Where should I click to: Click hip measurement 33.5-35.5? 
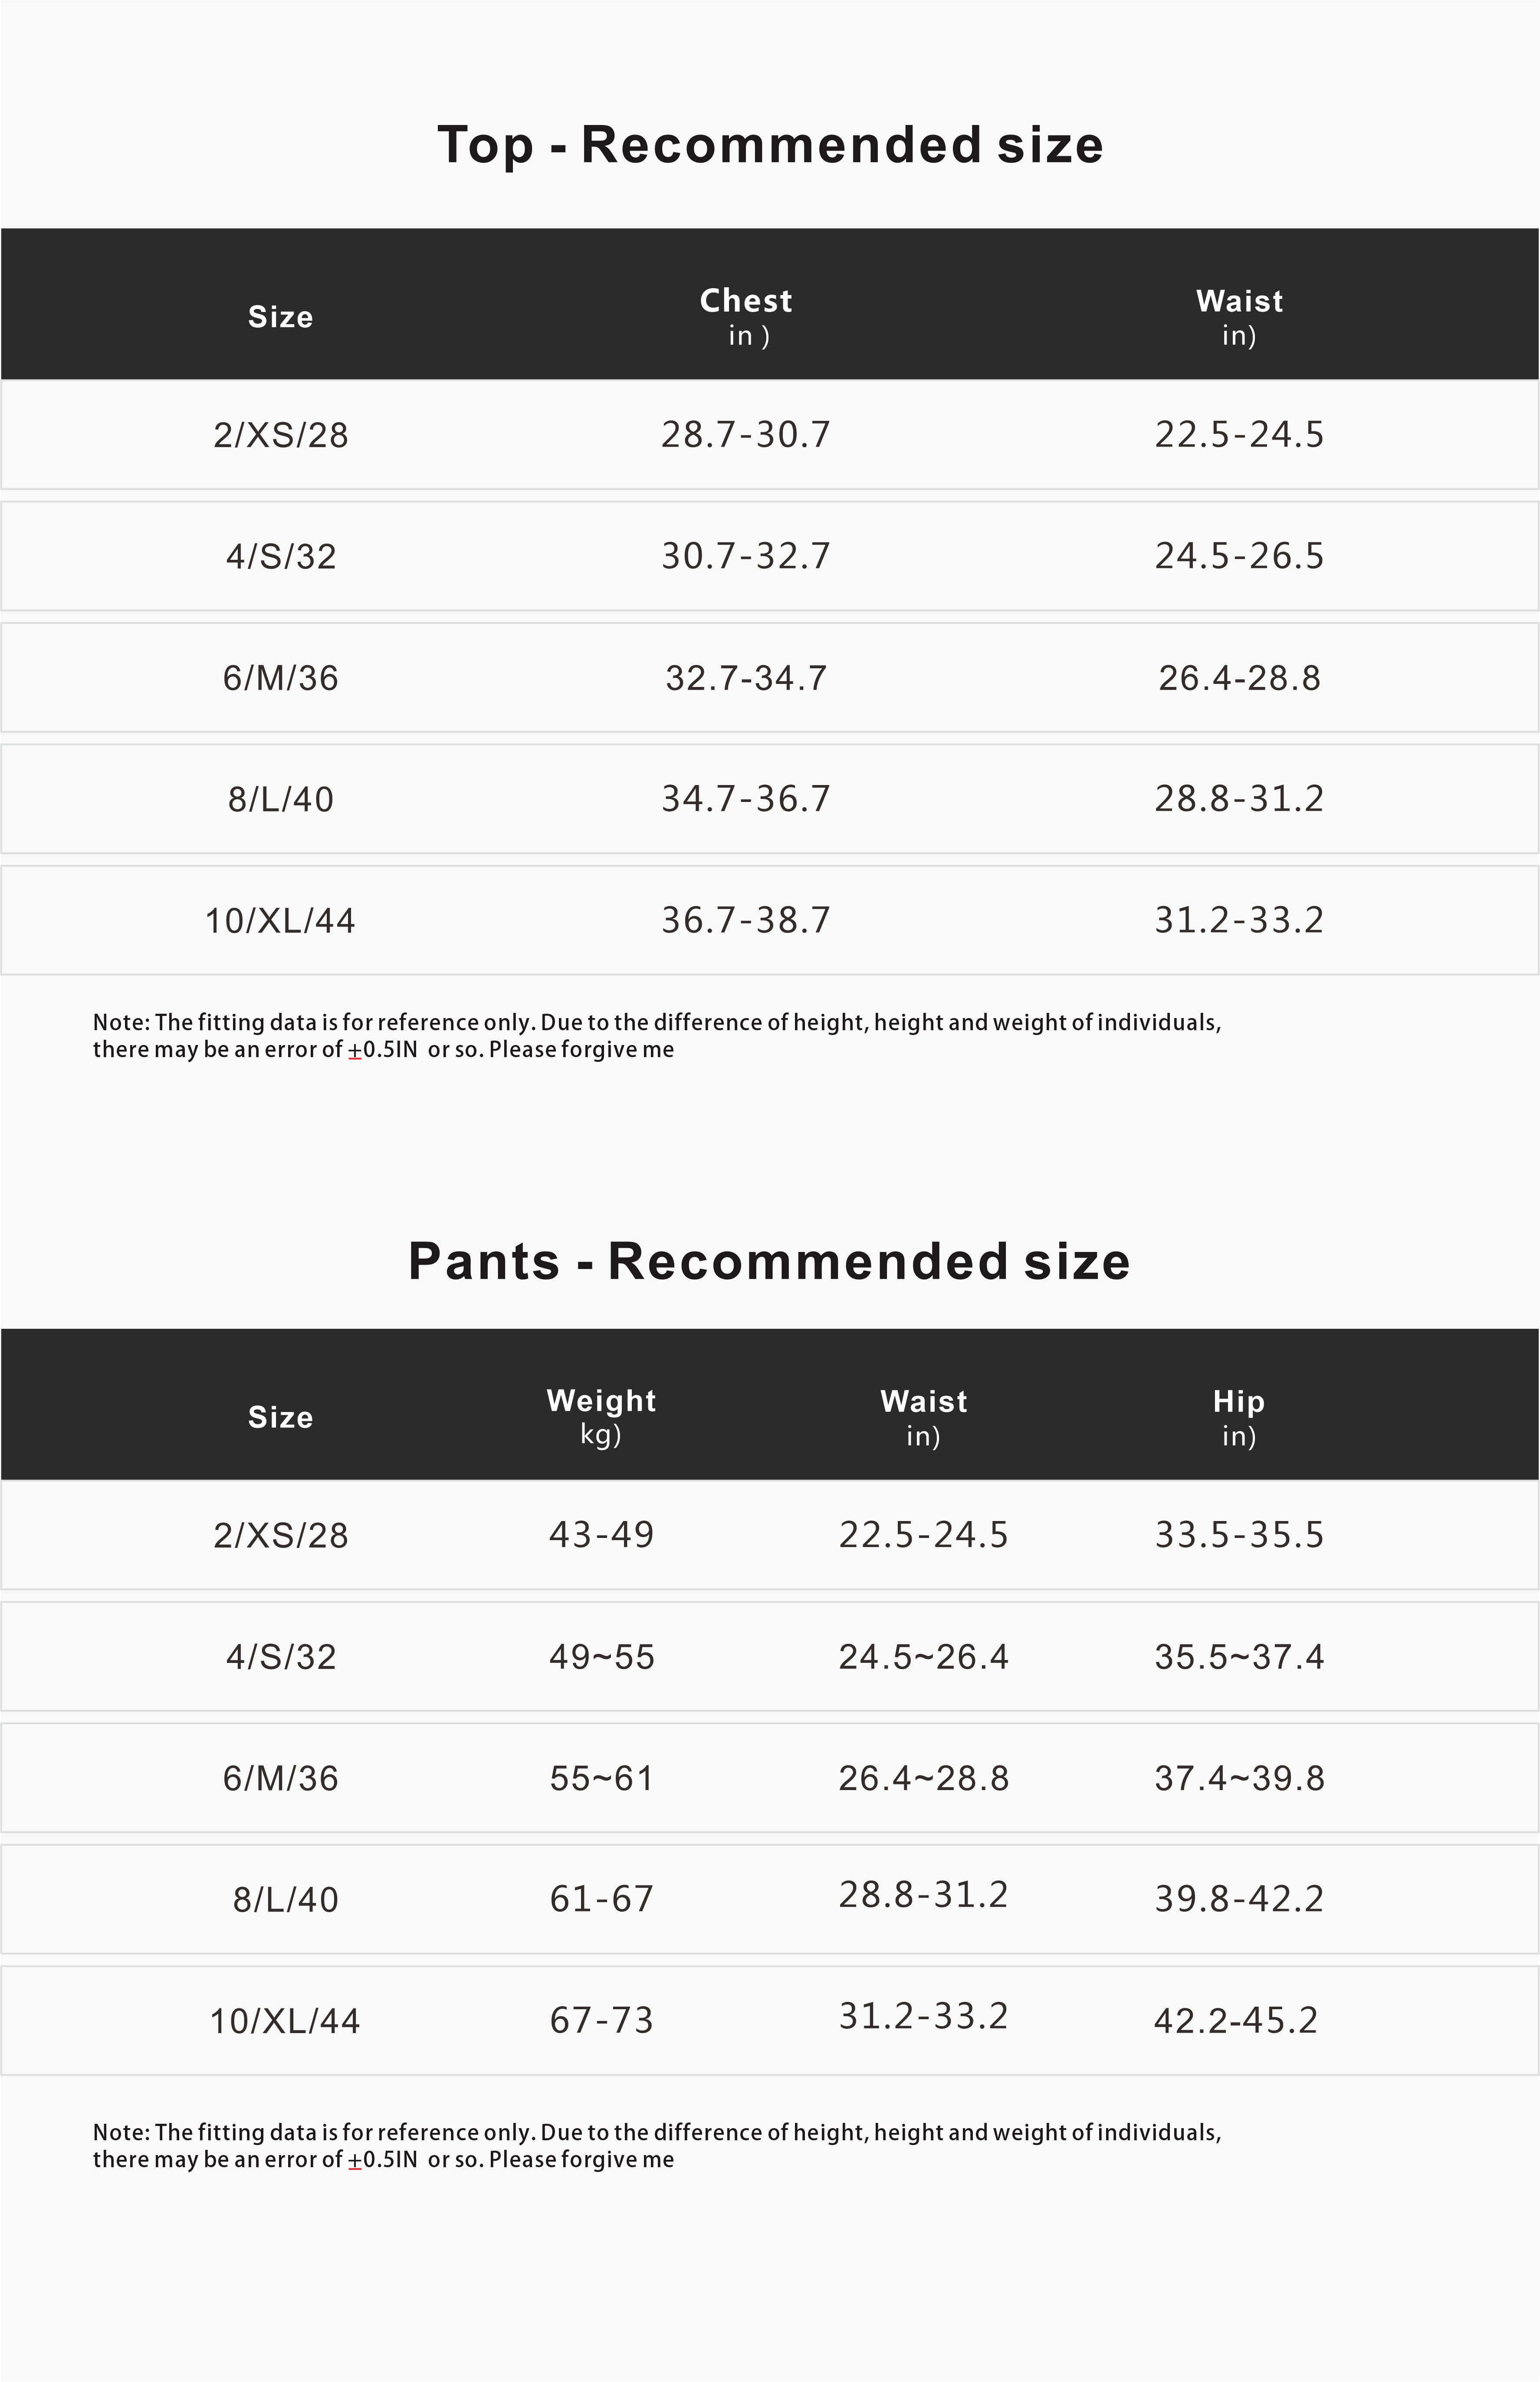[1239, 1535]
